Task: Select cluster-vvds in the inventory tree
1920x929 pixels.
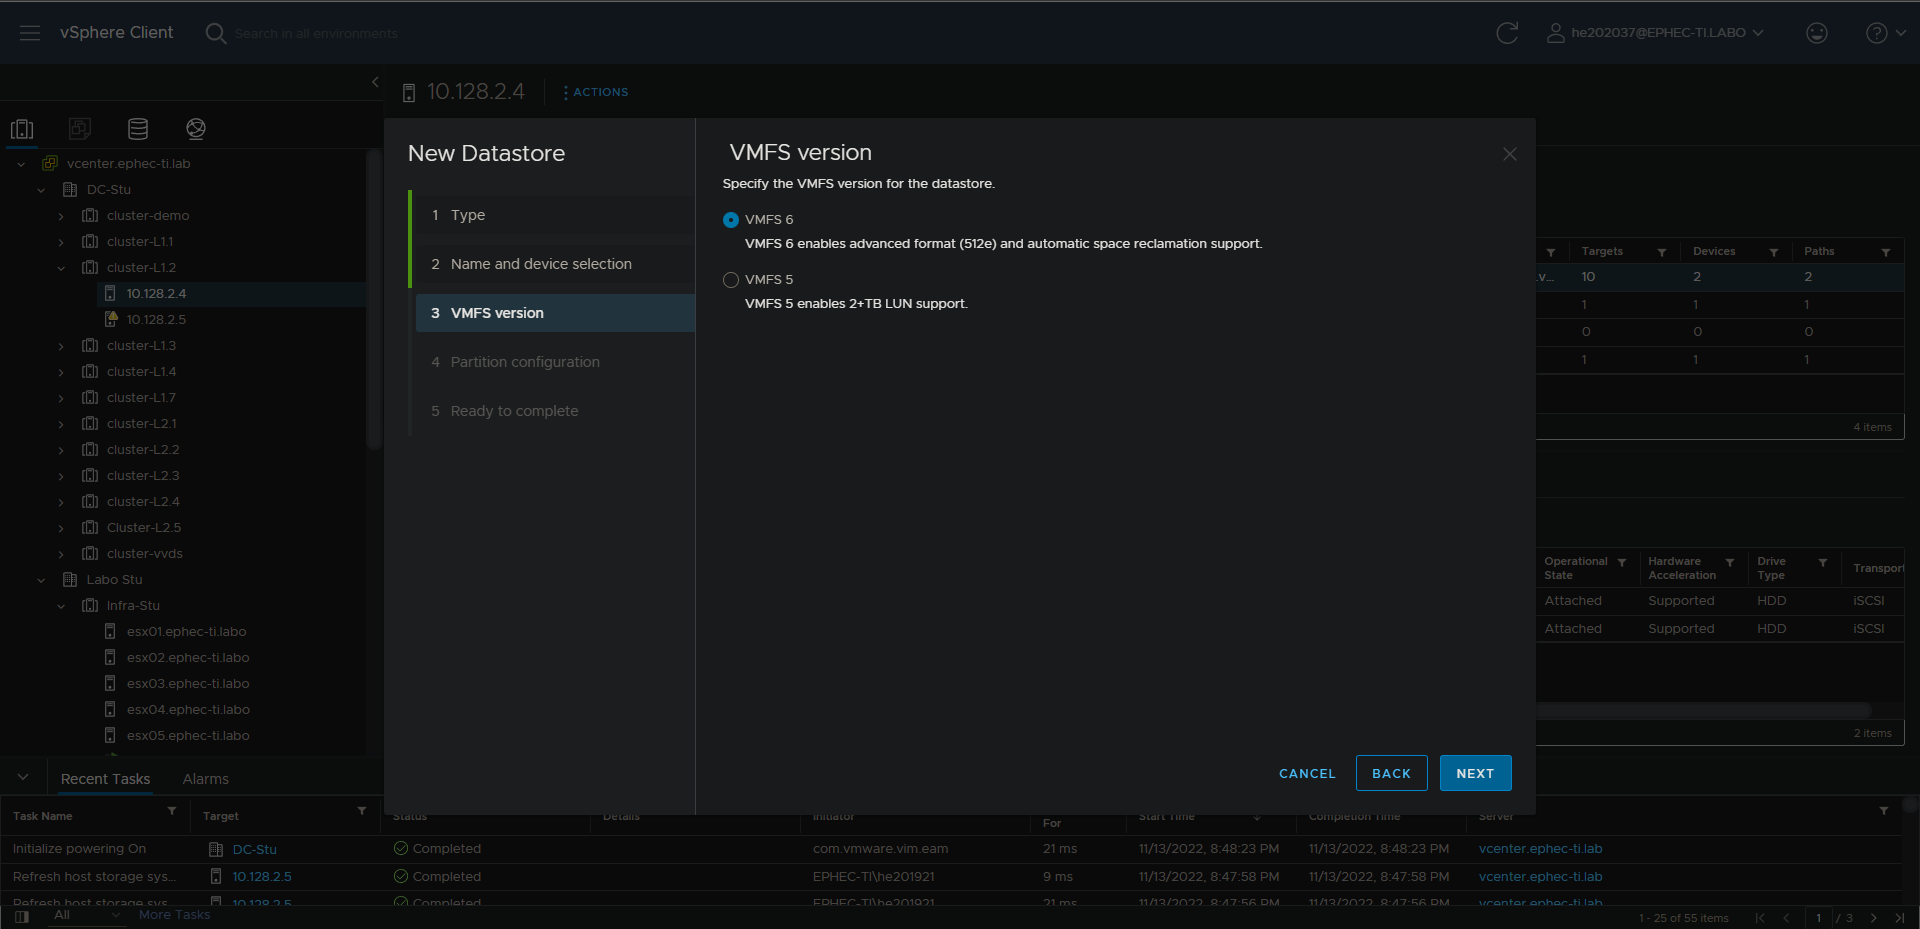Action: 145,554
